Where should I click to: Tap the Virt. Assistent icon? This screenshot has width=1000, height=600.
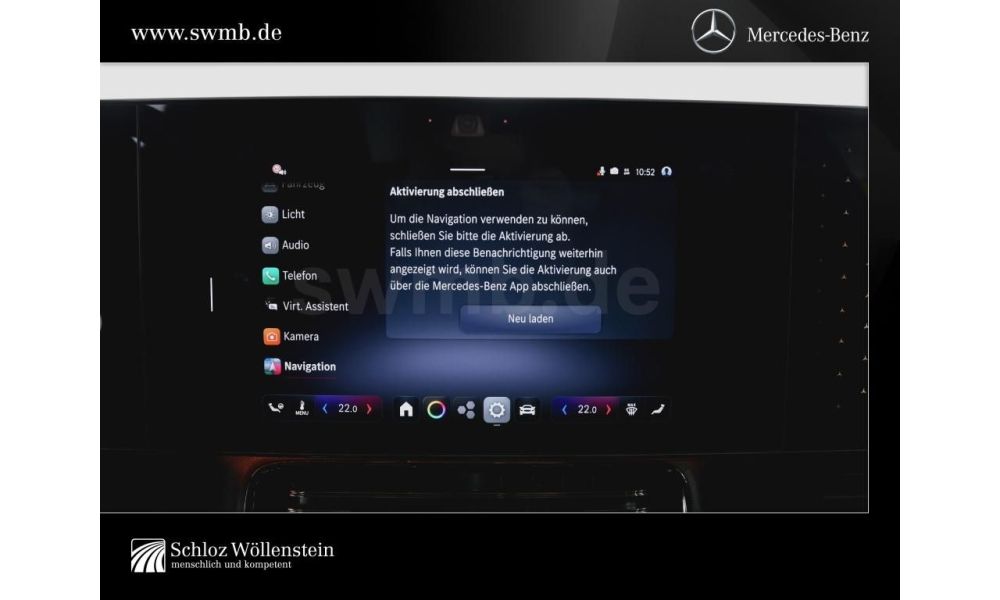(x=271, y=306)
